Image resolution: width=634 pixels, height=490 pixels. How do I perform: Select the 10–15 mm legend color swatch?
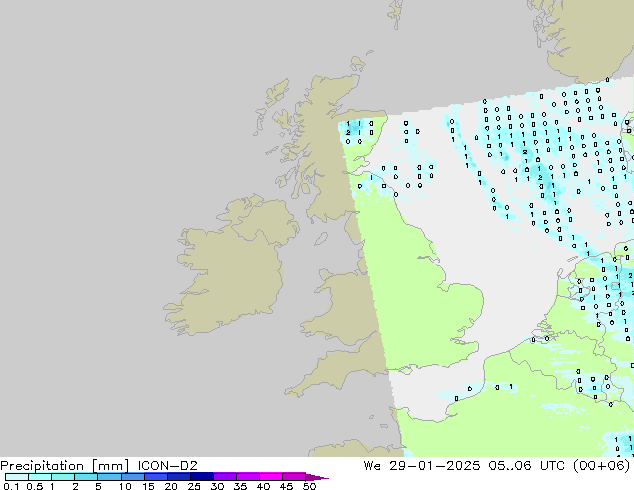tap(132, 477)
